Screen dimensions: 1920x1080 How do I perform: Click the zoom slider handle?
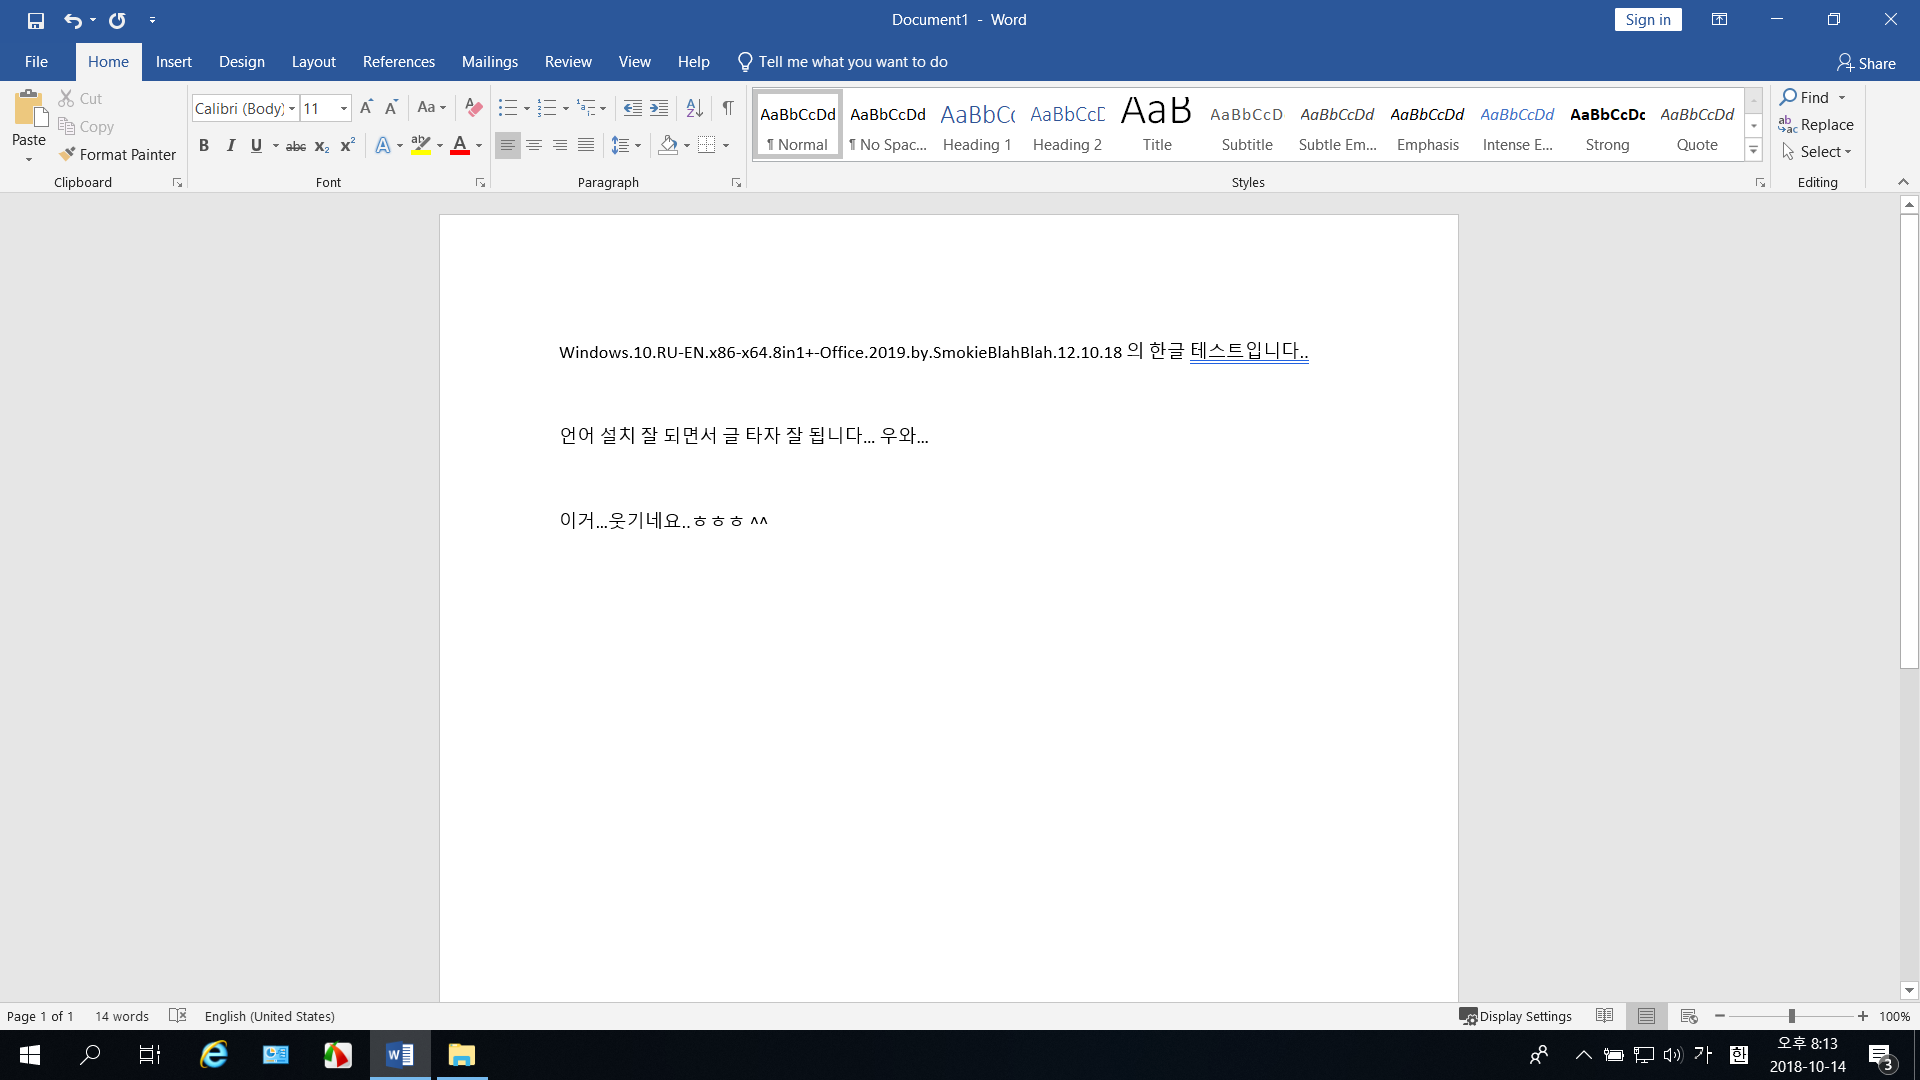pos(1792,1016)
